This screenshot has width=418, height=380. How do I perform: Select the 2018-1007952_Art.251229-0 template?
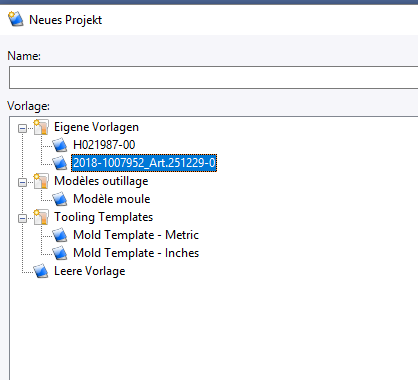tap(144, 163)
